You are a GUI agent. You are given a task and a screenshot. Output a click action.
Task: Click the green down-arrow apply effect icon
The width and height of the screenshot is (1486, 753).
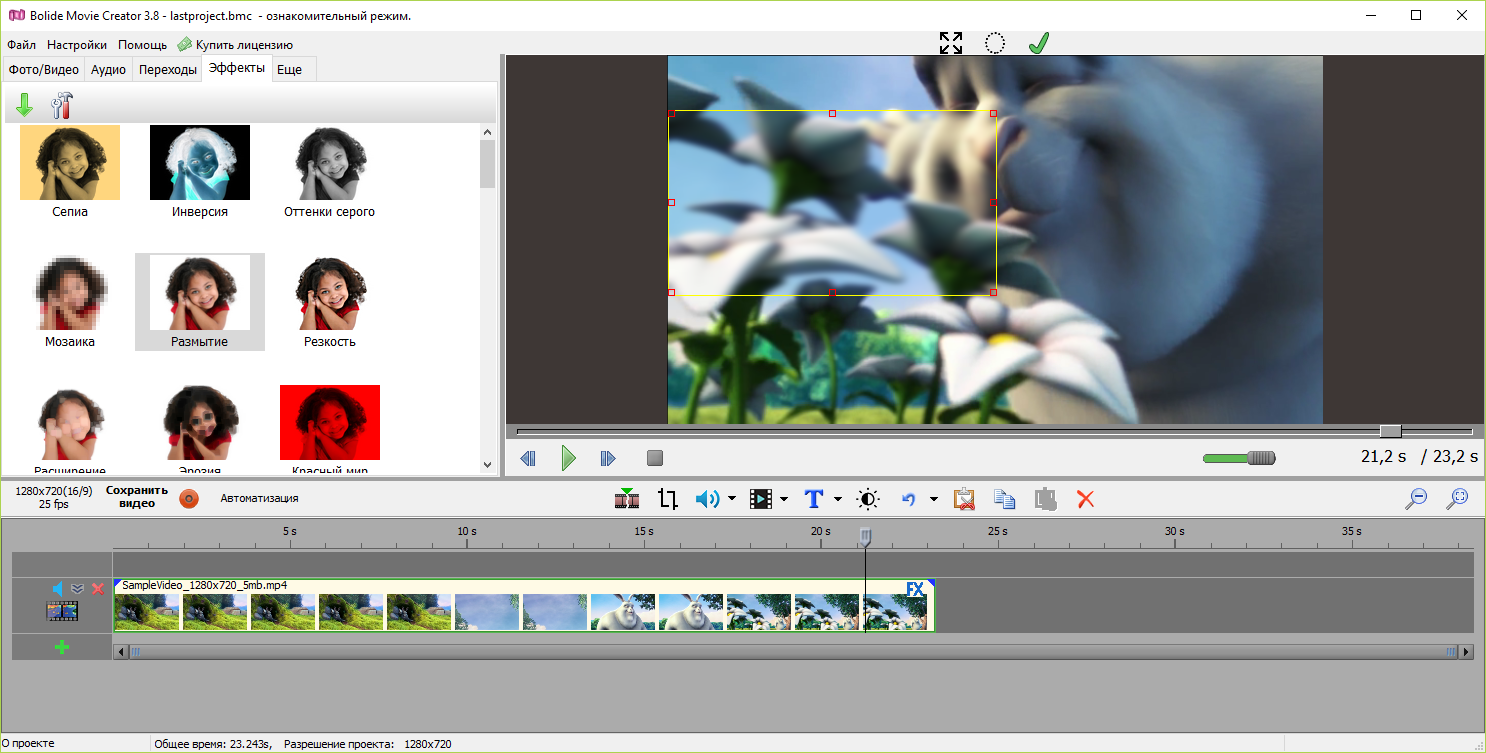pyautogui.click(x=25, y=105)
